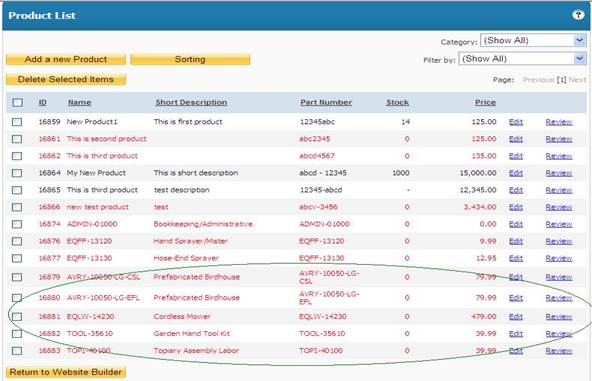Check the box for product 16876

(x=17, y=241)
